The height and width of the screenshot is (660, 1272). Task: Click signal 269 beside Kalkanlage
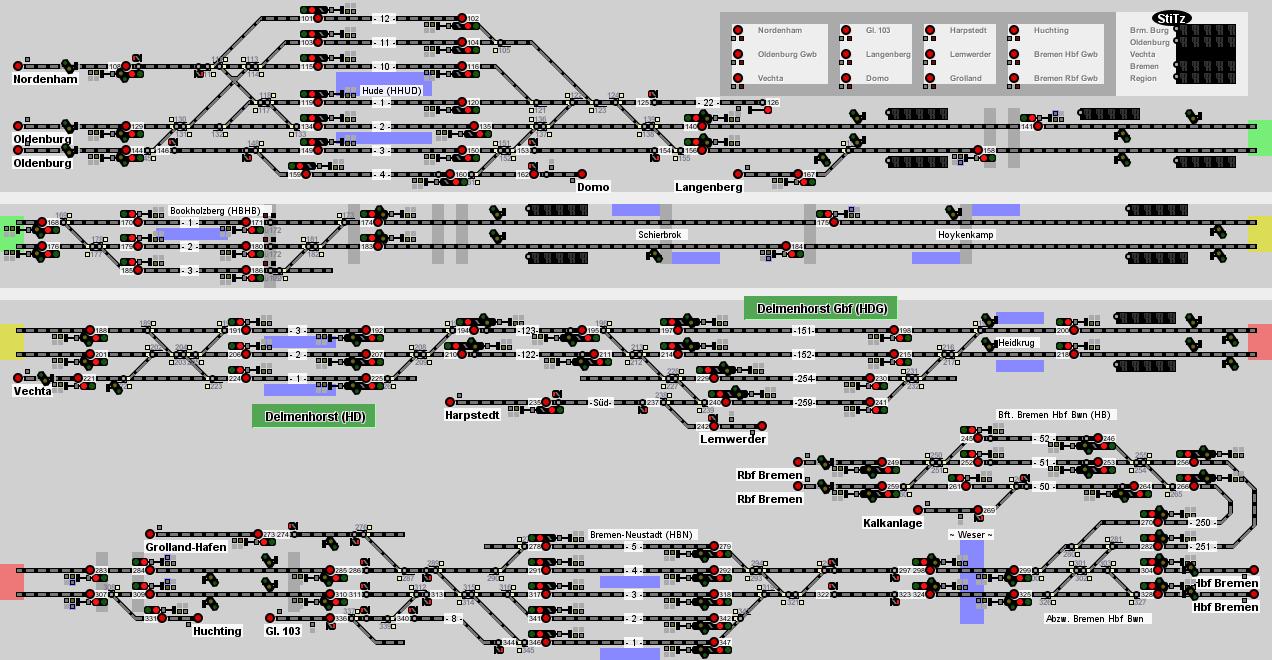tap(978, 511)
